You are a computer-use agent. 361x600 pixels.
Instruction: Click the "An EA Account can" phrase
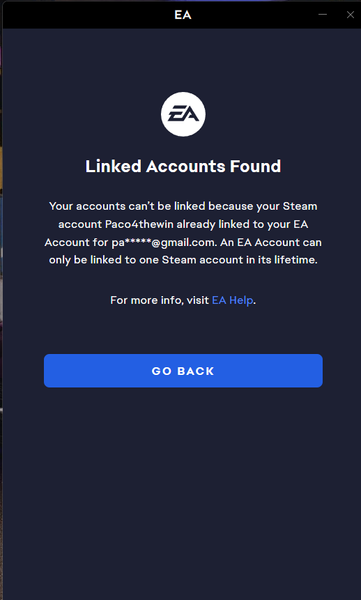271,243
